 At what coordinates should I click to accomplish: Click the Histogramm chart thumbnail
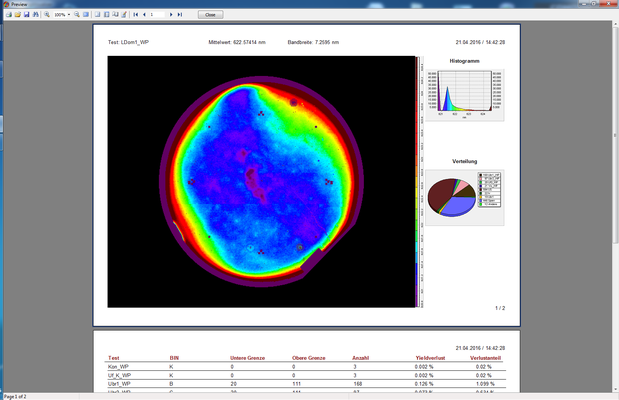pos(464,95)
